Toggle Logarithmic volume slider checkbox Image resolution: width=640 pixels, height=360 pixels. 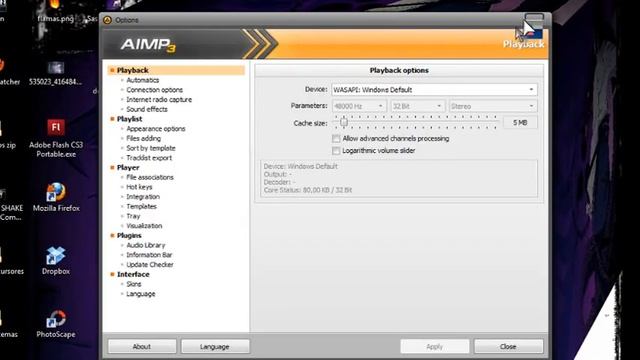coord(336,151)
